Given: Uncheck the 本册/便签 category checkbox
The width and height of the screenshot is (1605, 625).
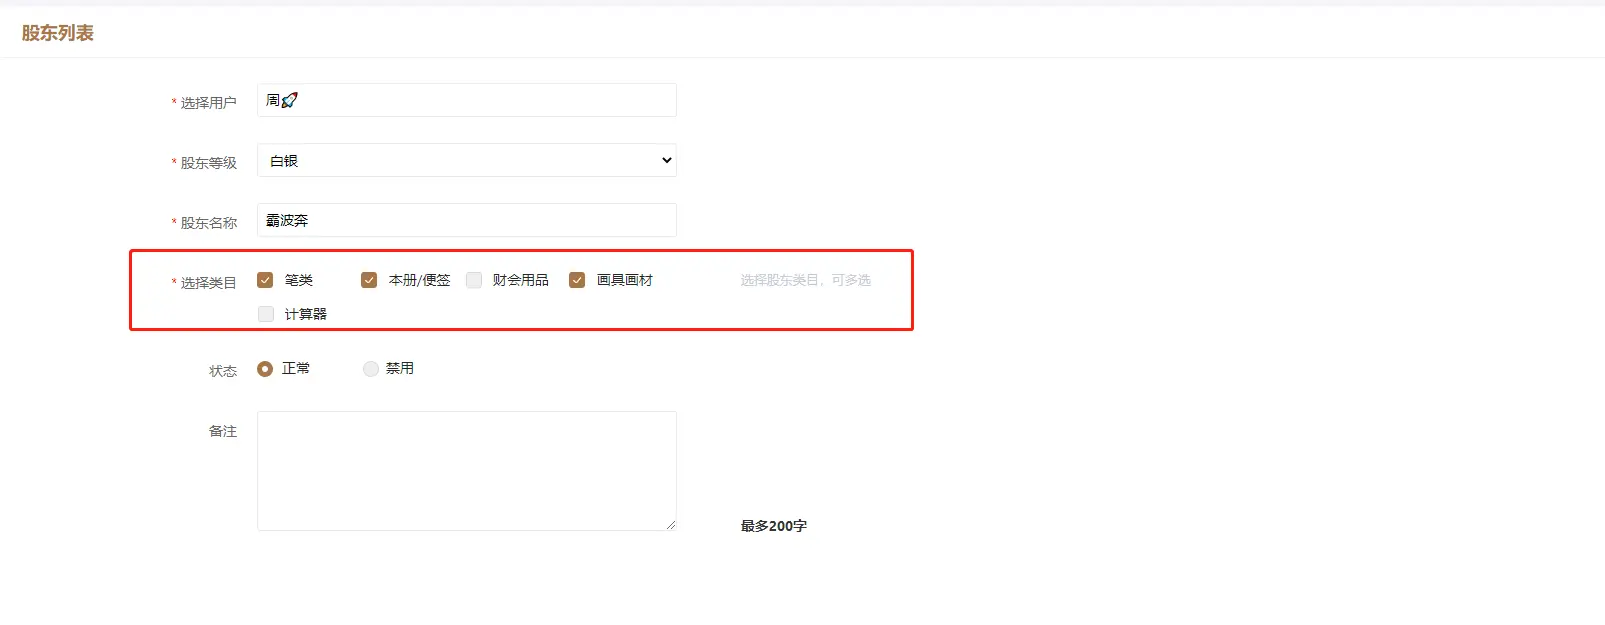Looking at the screenshot, I should point(369,280).
